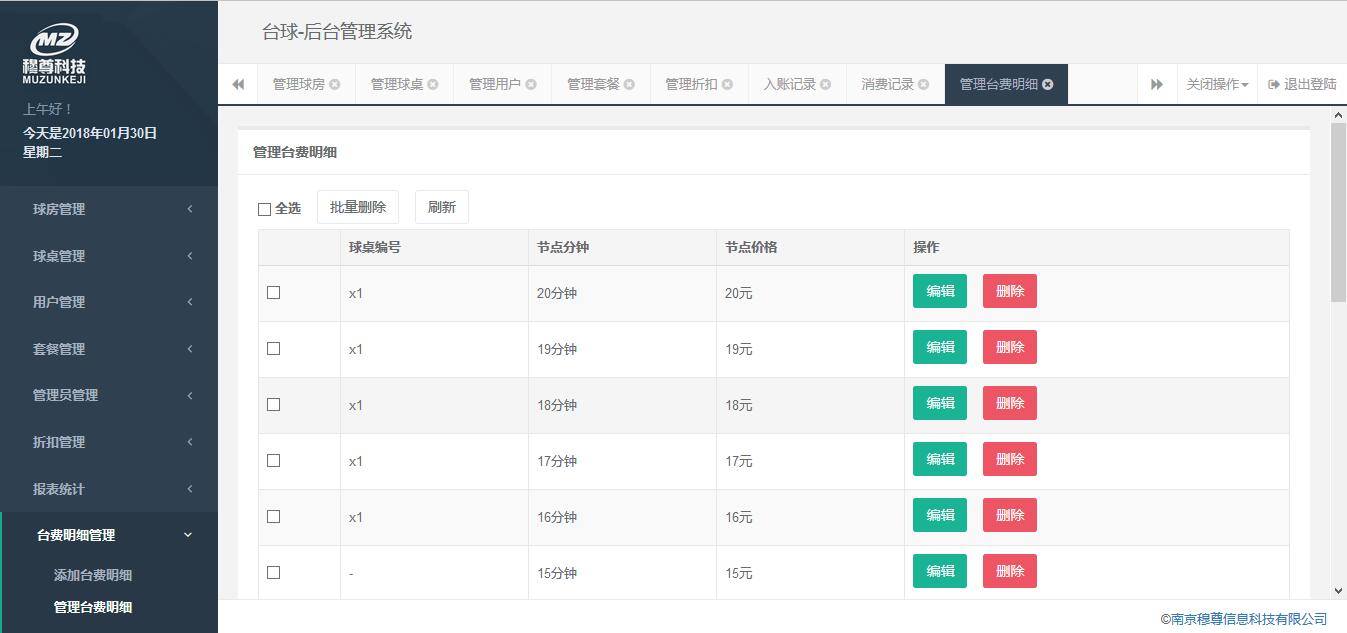Close the 入账记录 tab using x icon
Image resolution: width=1347 pixels, height=633 pixels.
pos(826,85)
